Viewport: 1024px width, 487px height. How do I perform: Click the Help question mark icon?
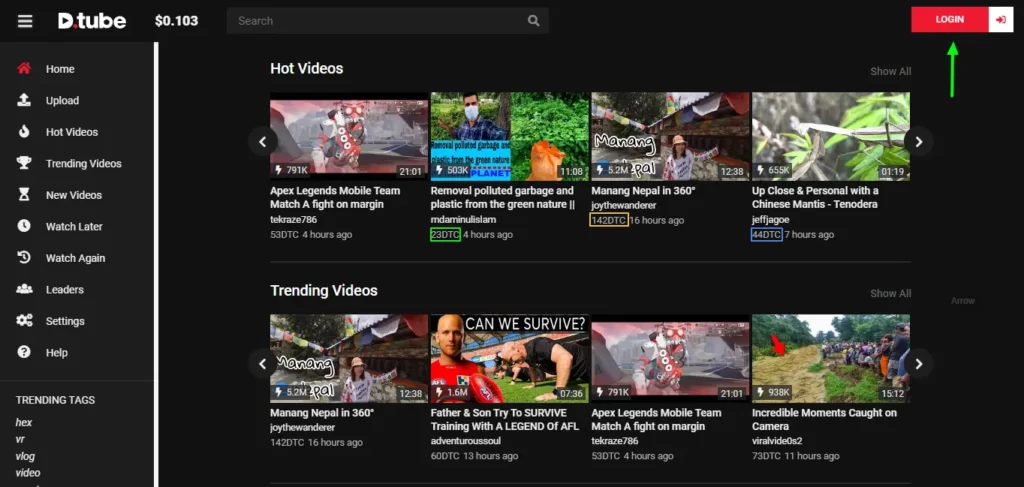(x=24, y=352)
